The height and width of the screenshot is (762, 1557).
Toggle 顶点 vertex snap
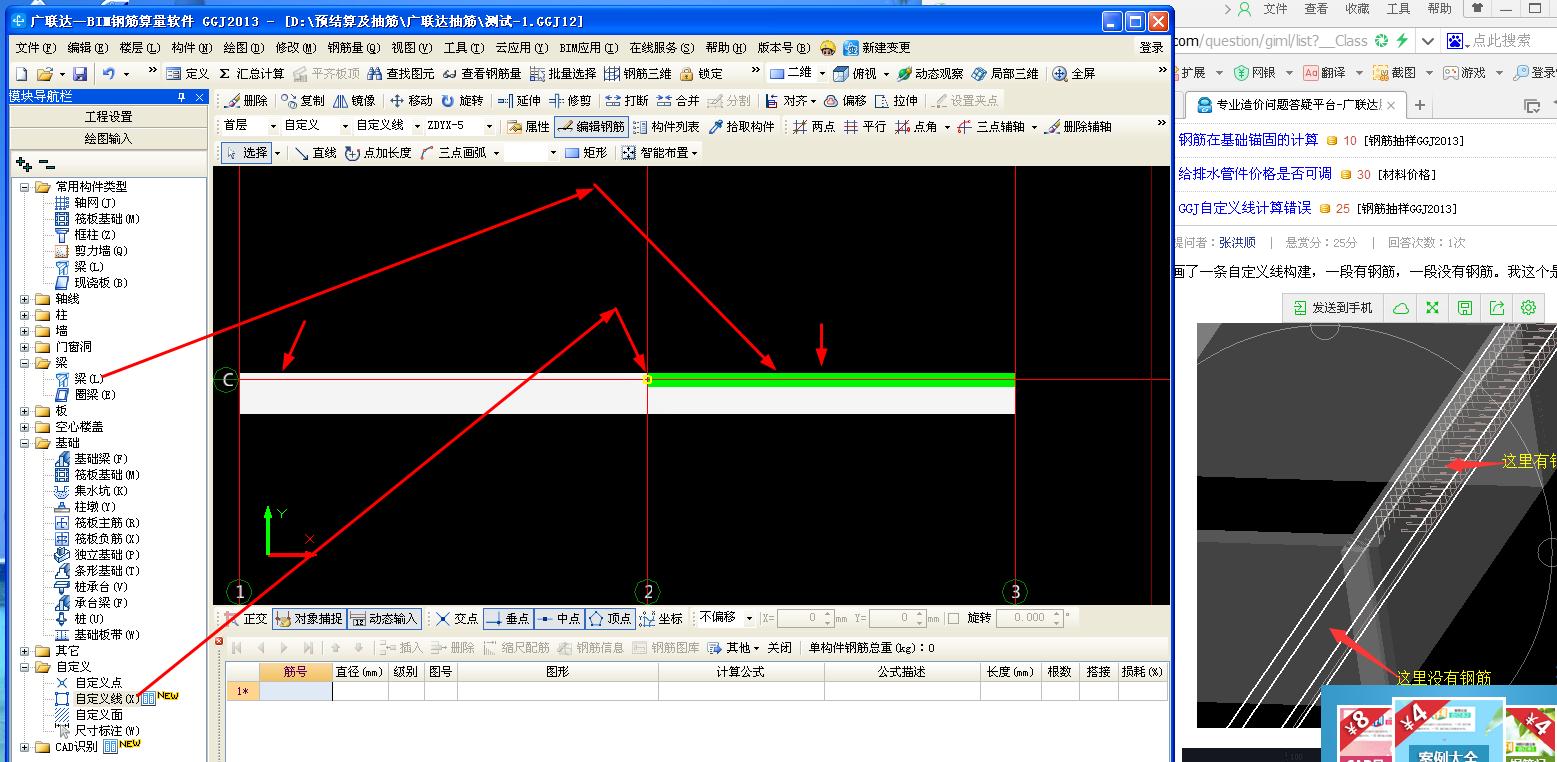(609, 619)
